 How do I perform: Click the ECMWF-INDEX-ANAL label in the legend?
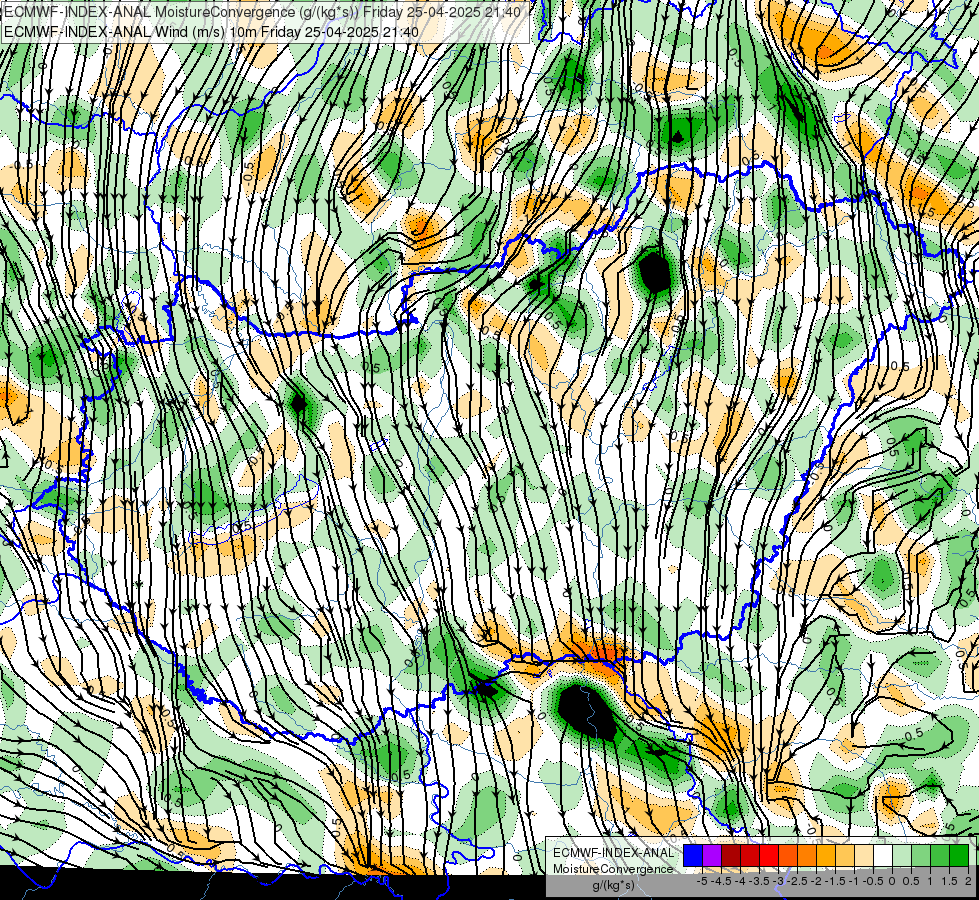coord(613,853)
